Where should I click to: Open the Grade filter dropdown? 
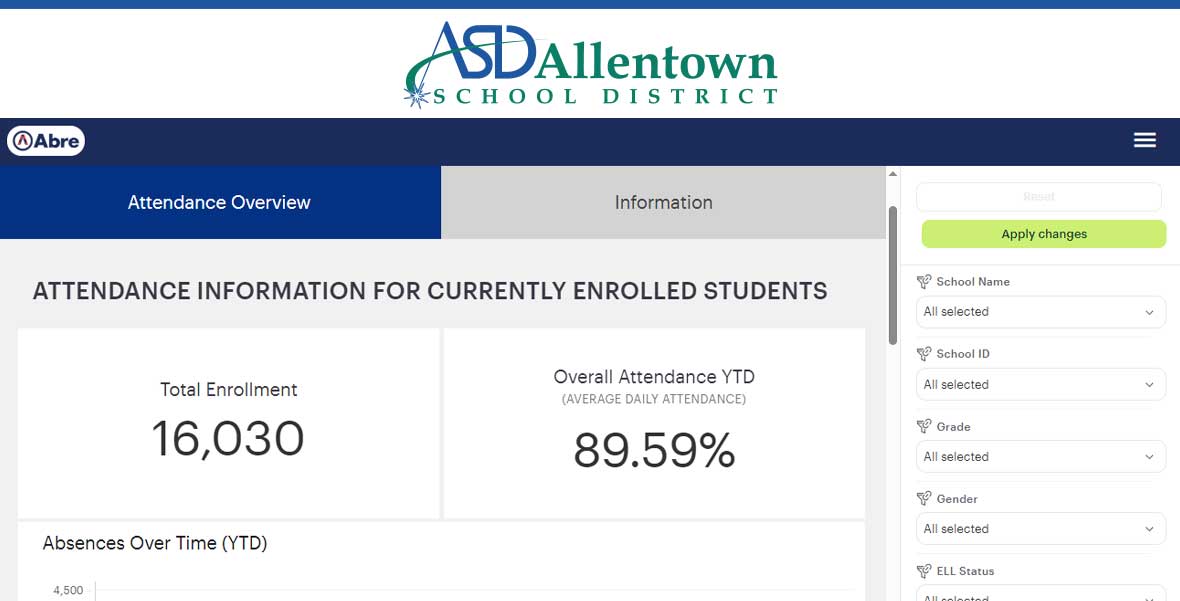1041,457
